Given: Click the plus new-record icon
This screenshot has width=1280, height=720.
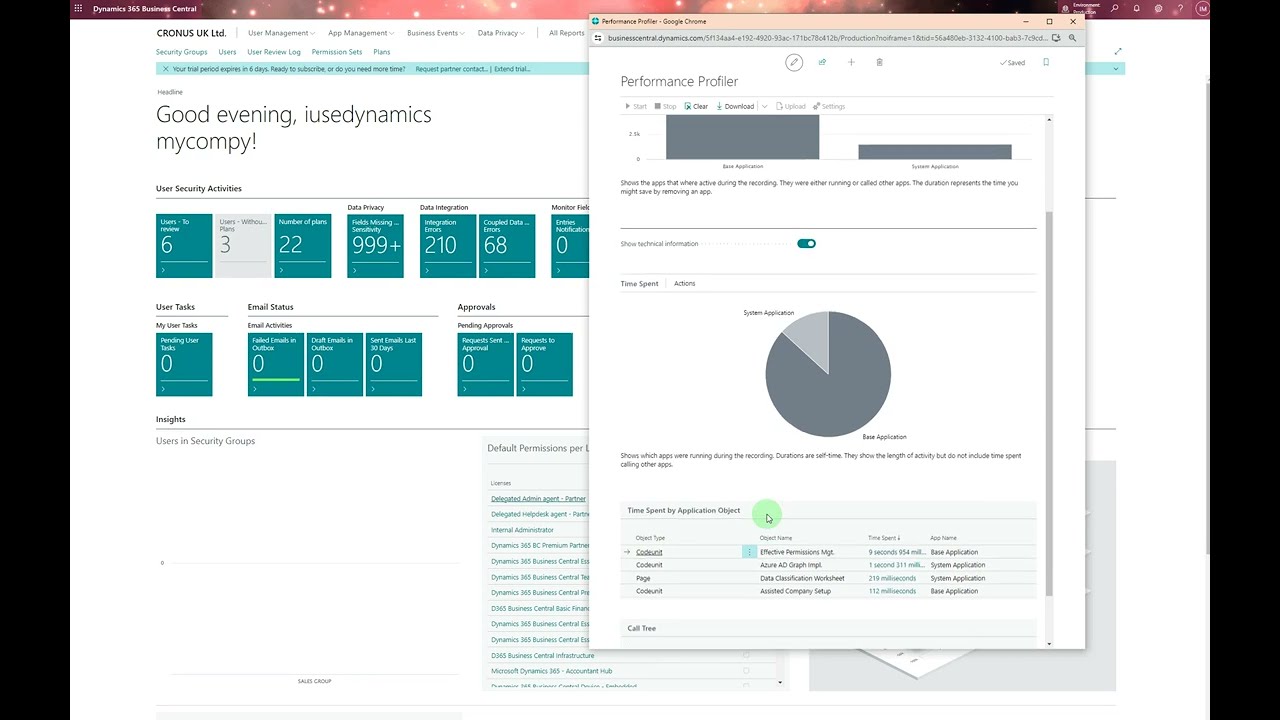Looking at the screenshot, I should click(x=851, y=62).
